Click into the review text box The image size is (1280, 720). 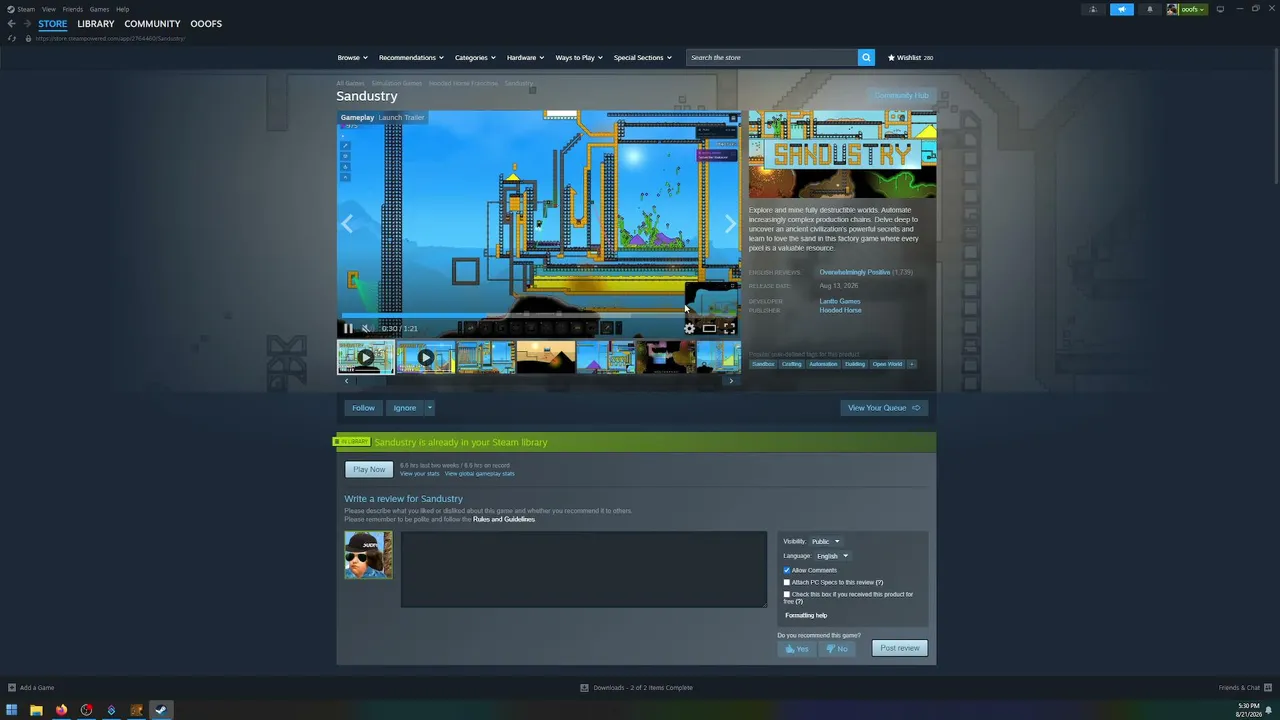coord(584,570)
